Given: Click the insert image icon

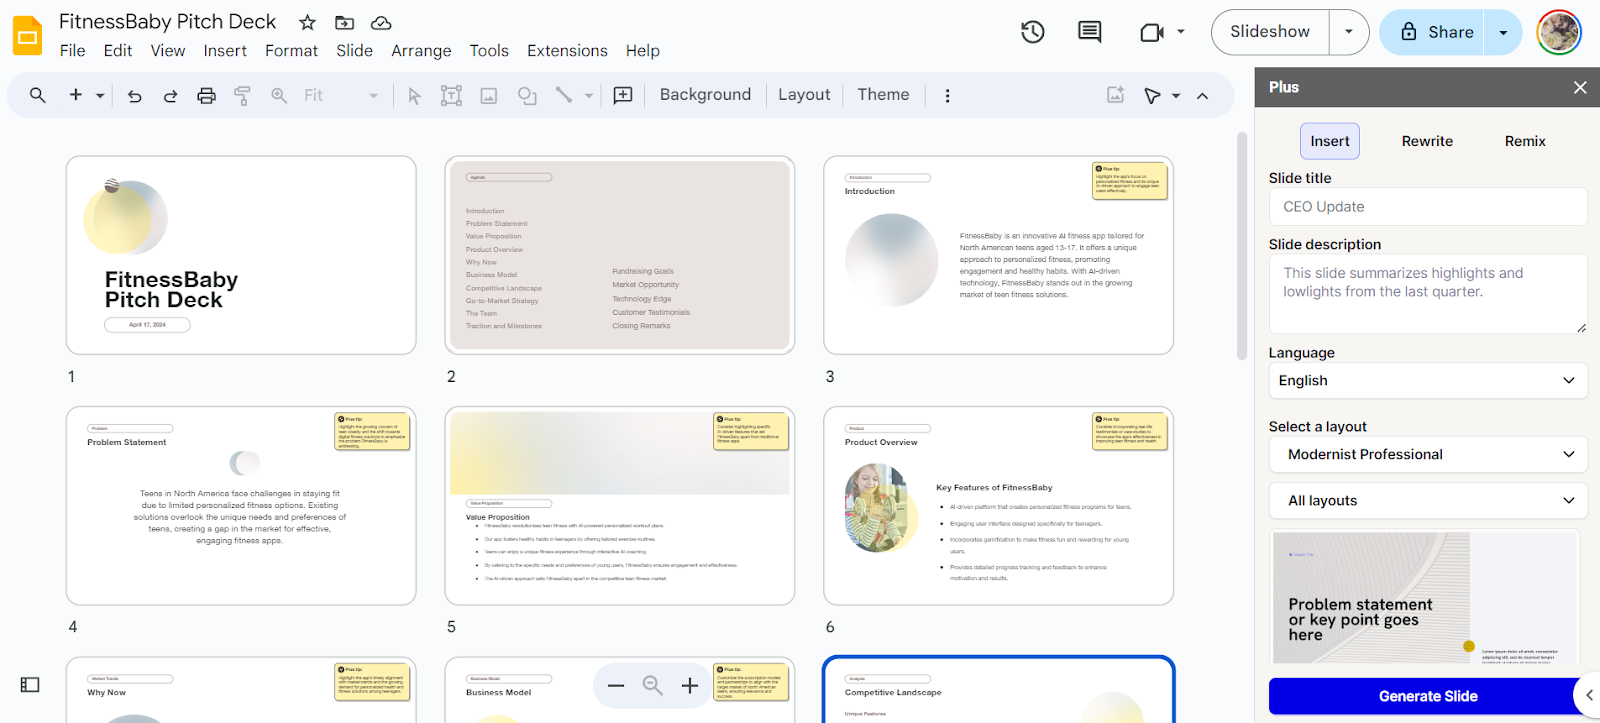Looking at the screenshot, I should tap(489, 96).
